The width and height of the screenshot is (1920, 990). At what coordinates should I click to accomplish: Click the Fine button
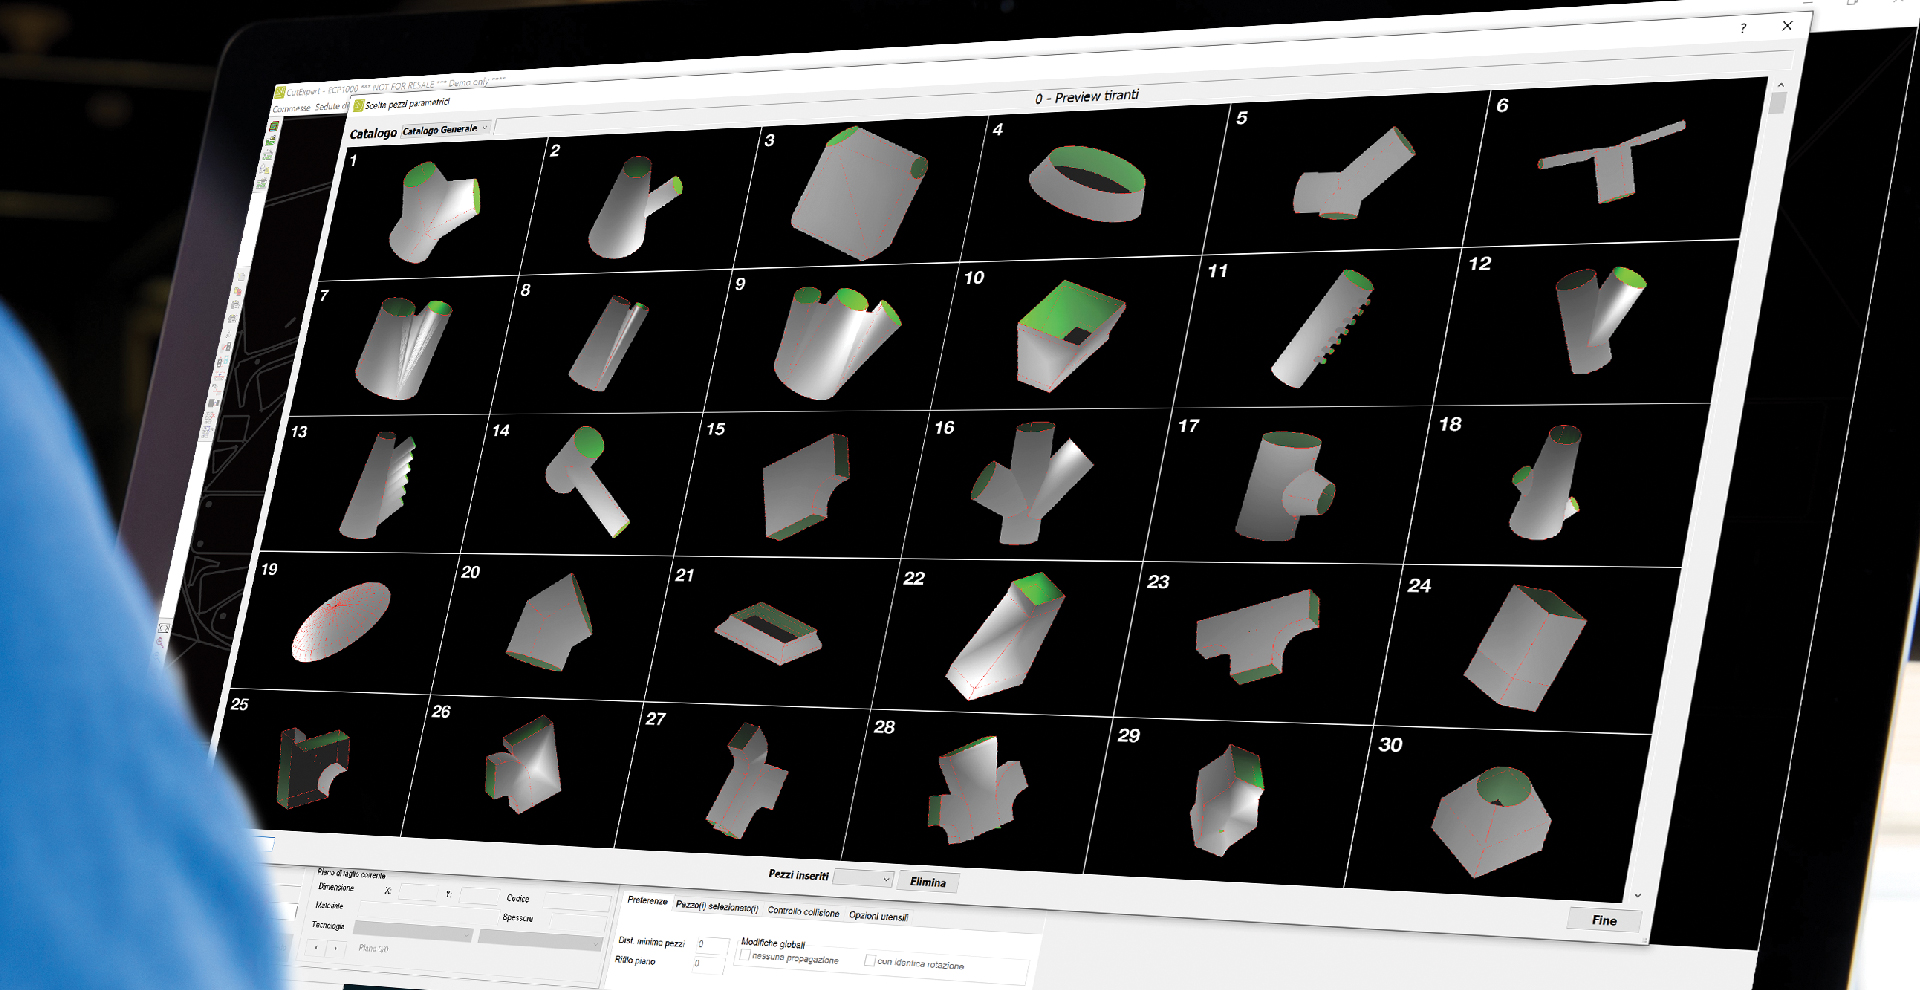point(1604,920)
